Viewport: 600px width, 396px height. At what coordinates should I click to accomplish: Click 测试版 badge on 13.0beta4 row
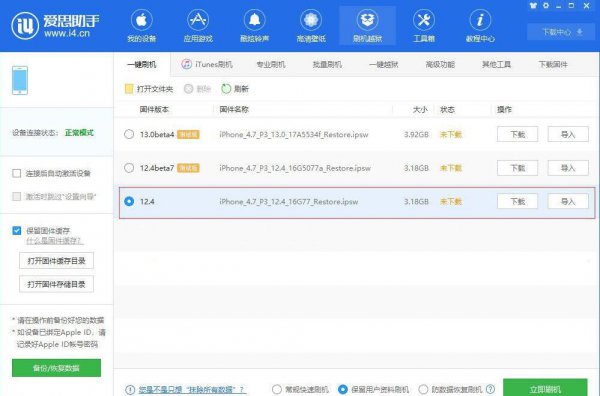(188, 134)
